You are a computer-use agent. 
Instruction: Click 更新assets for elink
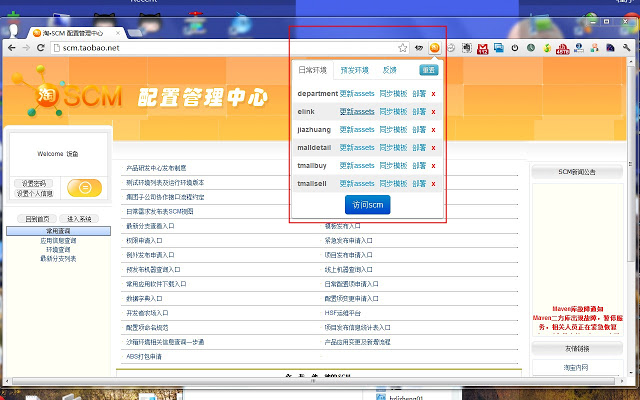[x=357, y=111]
